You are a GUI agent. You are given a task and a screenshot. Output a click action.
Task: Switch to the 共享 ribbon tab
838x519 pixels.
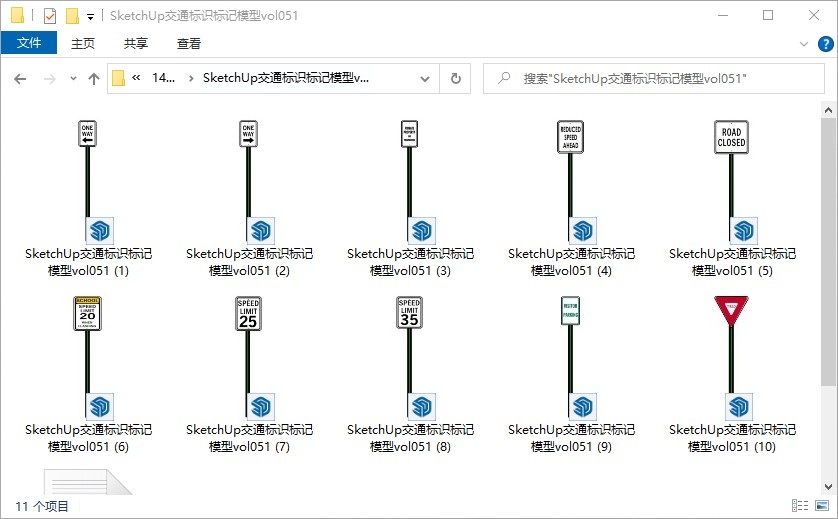tap(136, 43)
